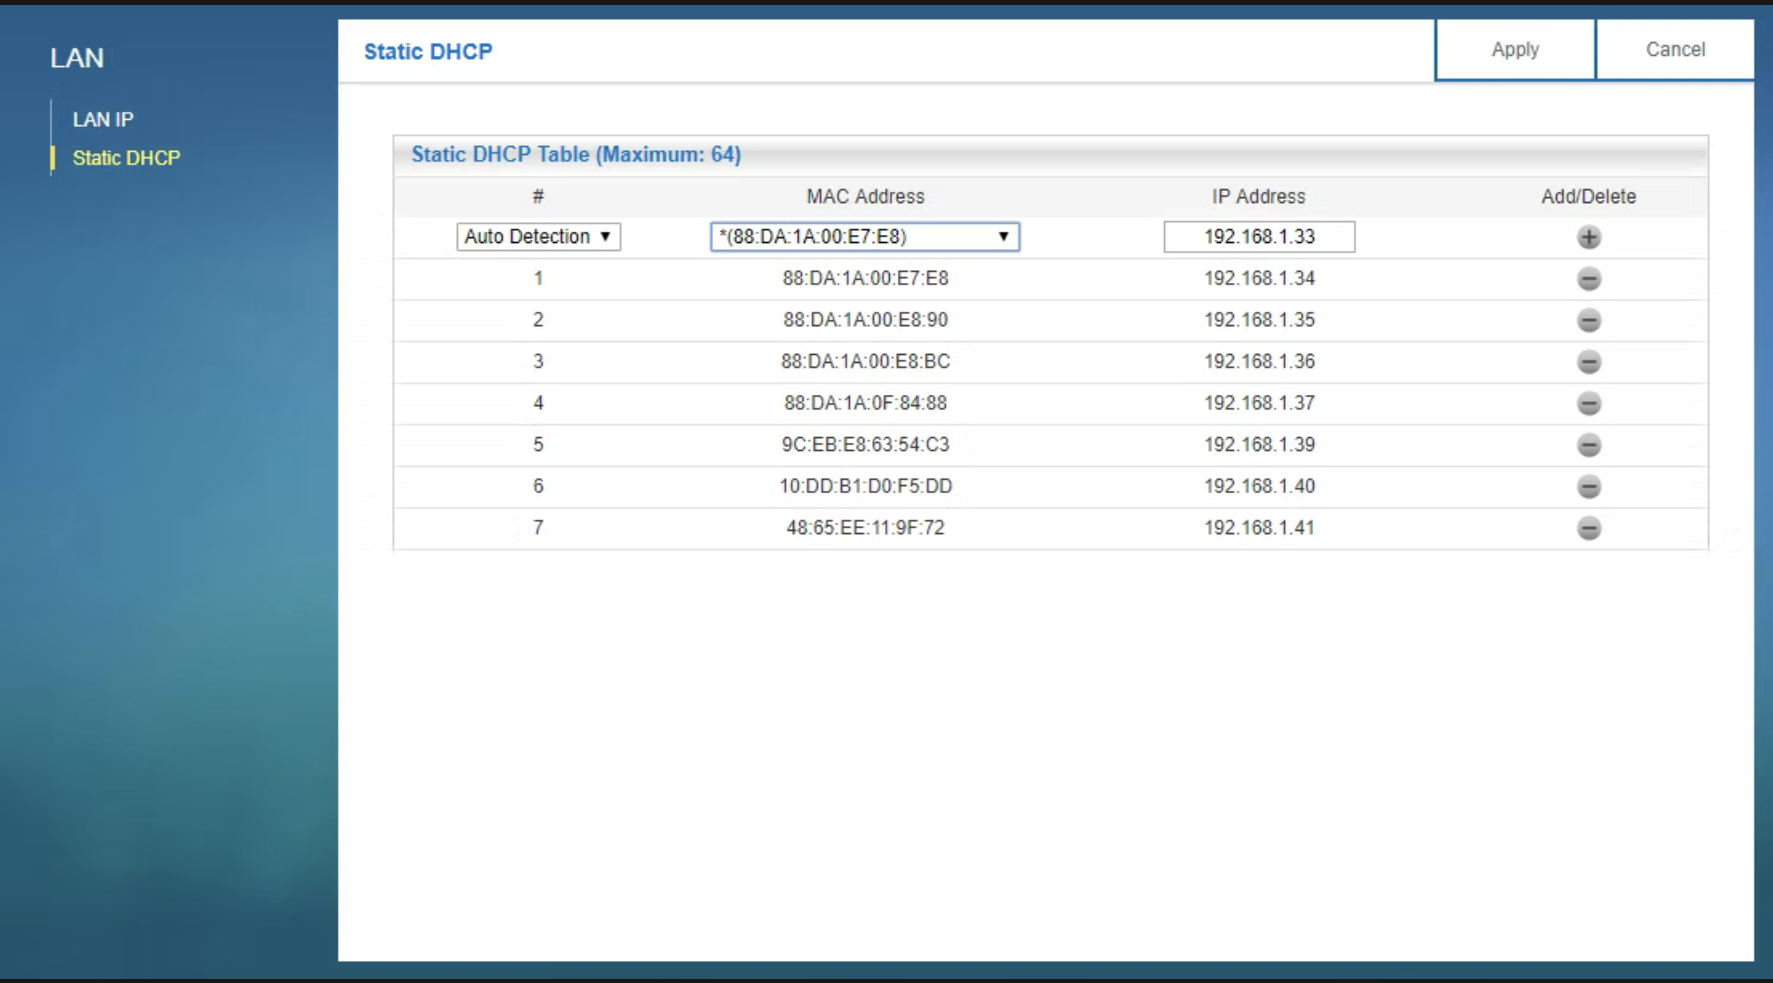Remove the reservation for 192.168.1.39
Image resolution: width=1773 pixels, height=983 pixels.
pos(1590,445)
